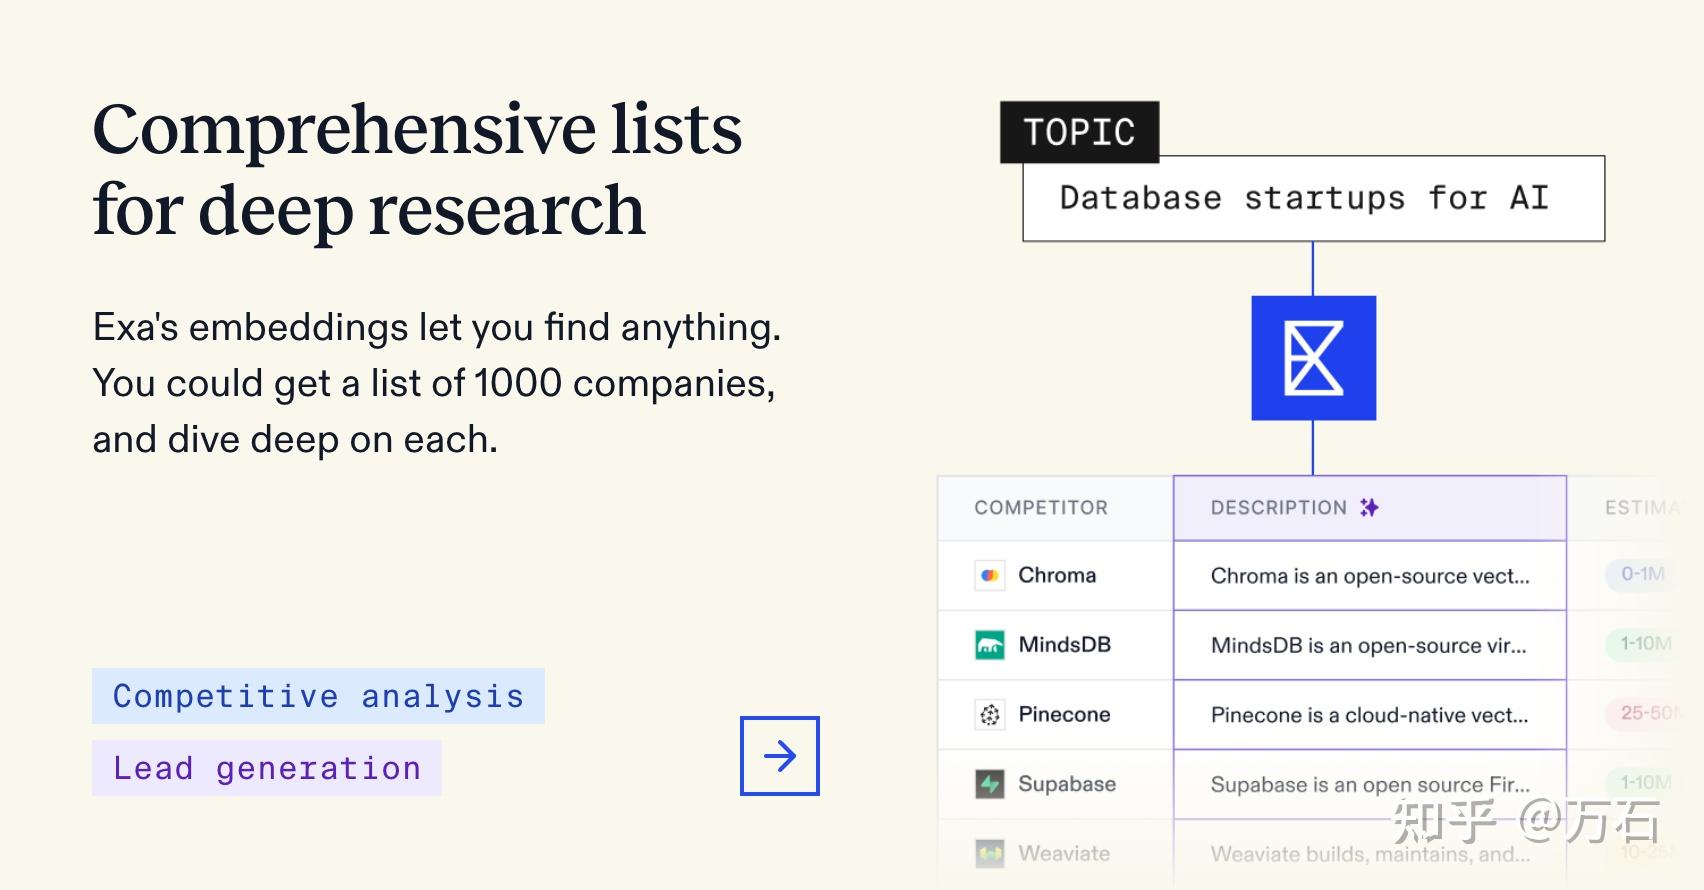The image size is (1704, 890).
Task: Select Chroma's description cell
Action: (1369, 575)
